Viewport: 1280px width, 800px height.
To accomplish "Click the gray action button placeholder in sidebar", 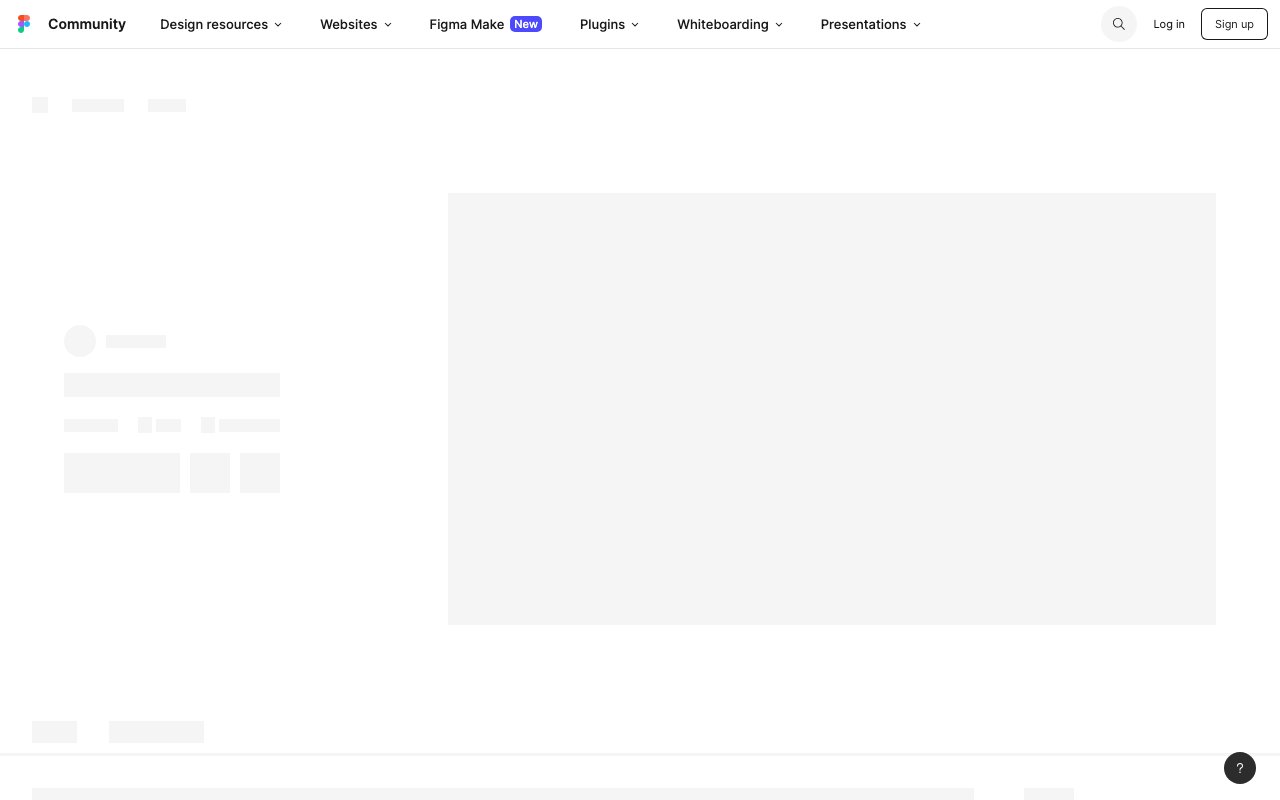I will tap(122, 472).
